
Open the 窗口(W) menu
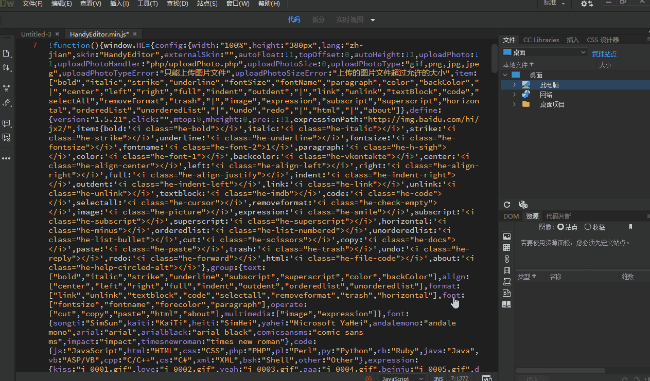pos(238,4)
